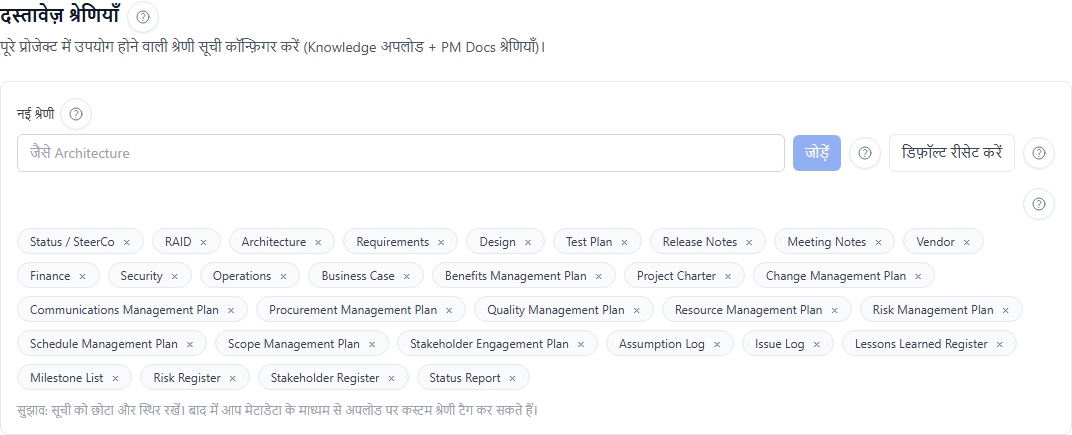Viewport: 1072px width, 435px height.
Task: Remove the Security category tag
Action: (175, 276)
